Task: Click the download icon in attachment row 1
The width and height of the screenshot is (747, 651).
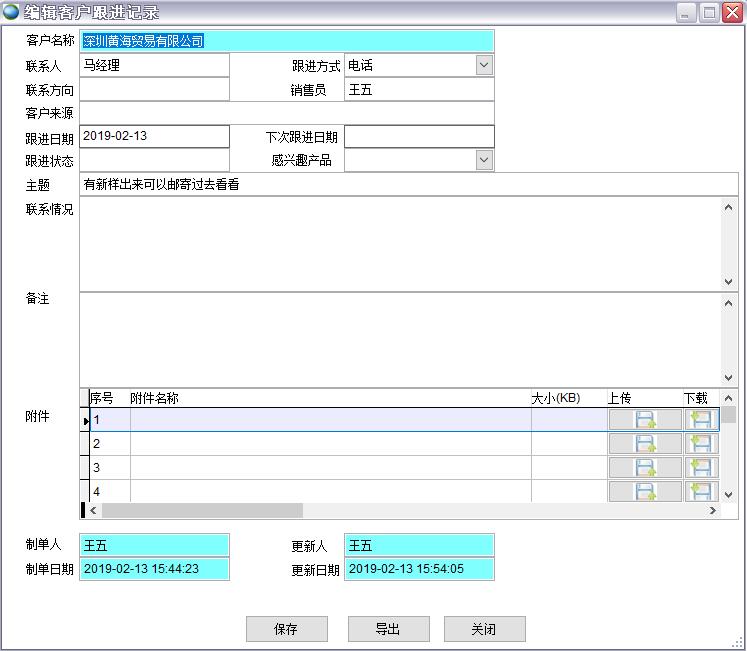Action: point(701,420)
